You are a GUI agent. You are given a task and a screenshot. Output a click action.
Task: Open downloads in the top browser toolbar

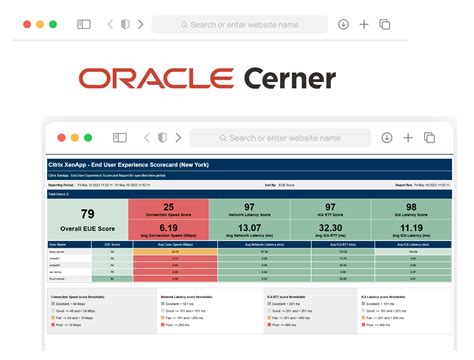click(x=343, y=24)
